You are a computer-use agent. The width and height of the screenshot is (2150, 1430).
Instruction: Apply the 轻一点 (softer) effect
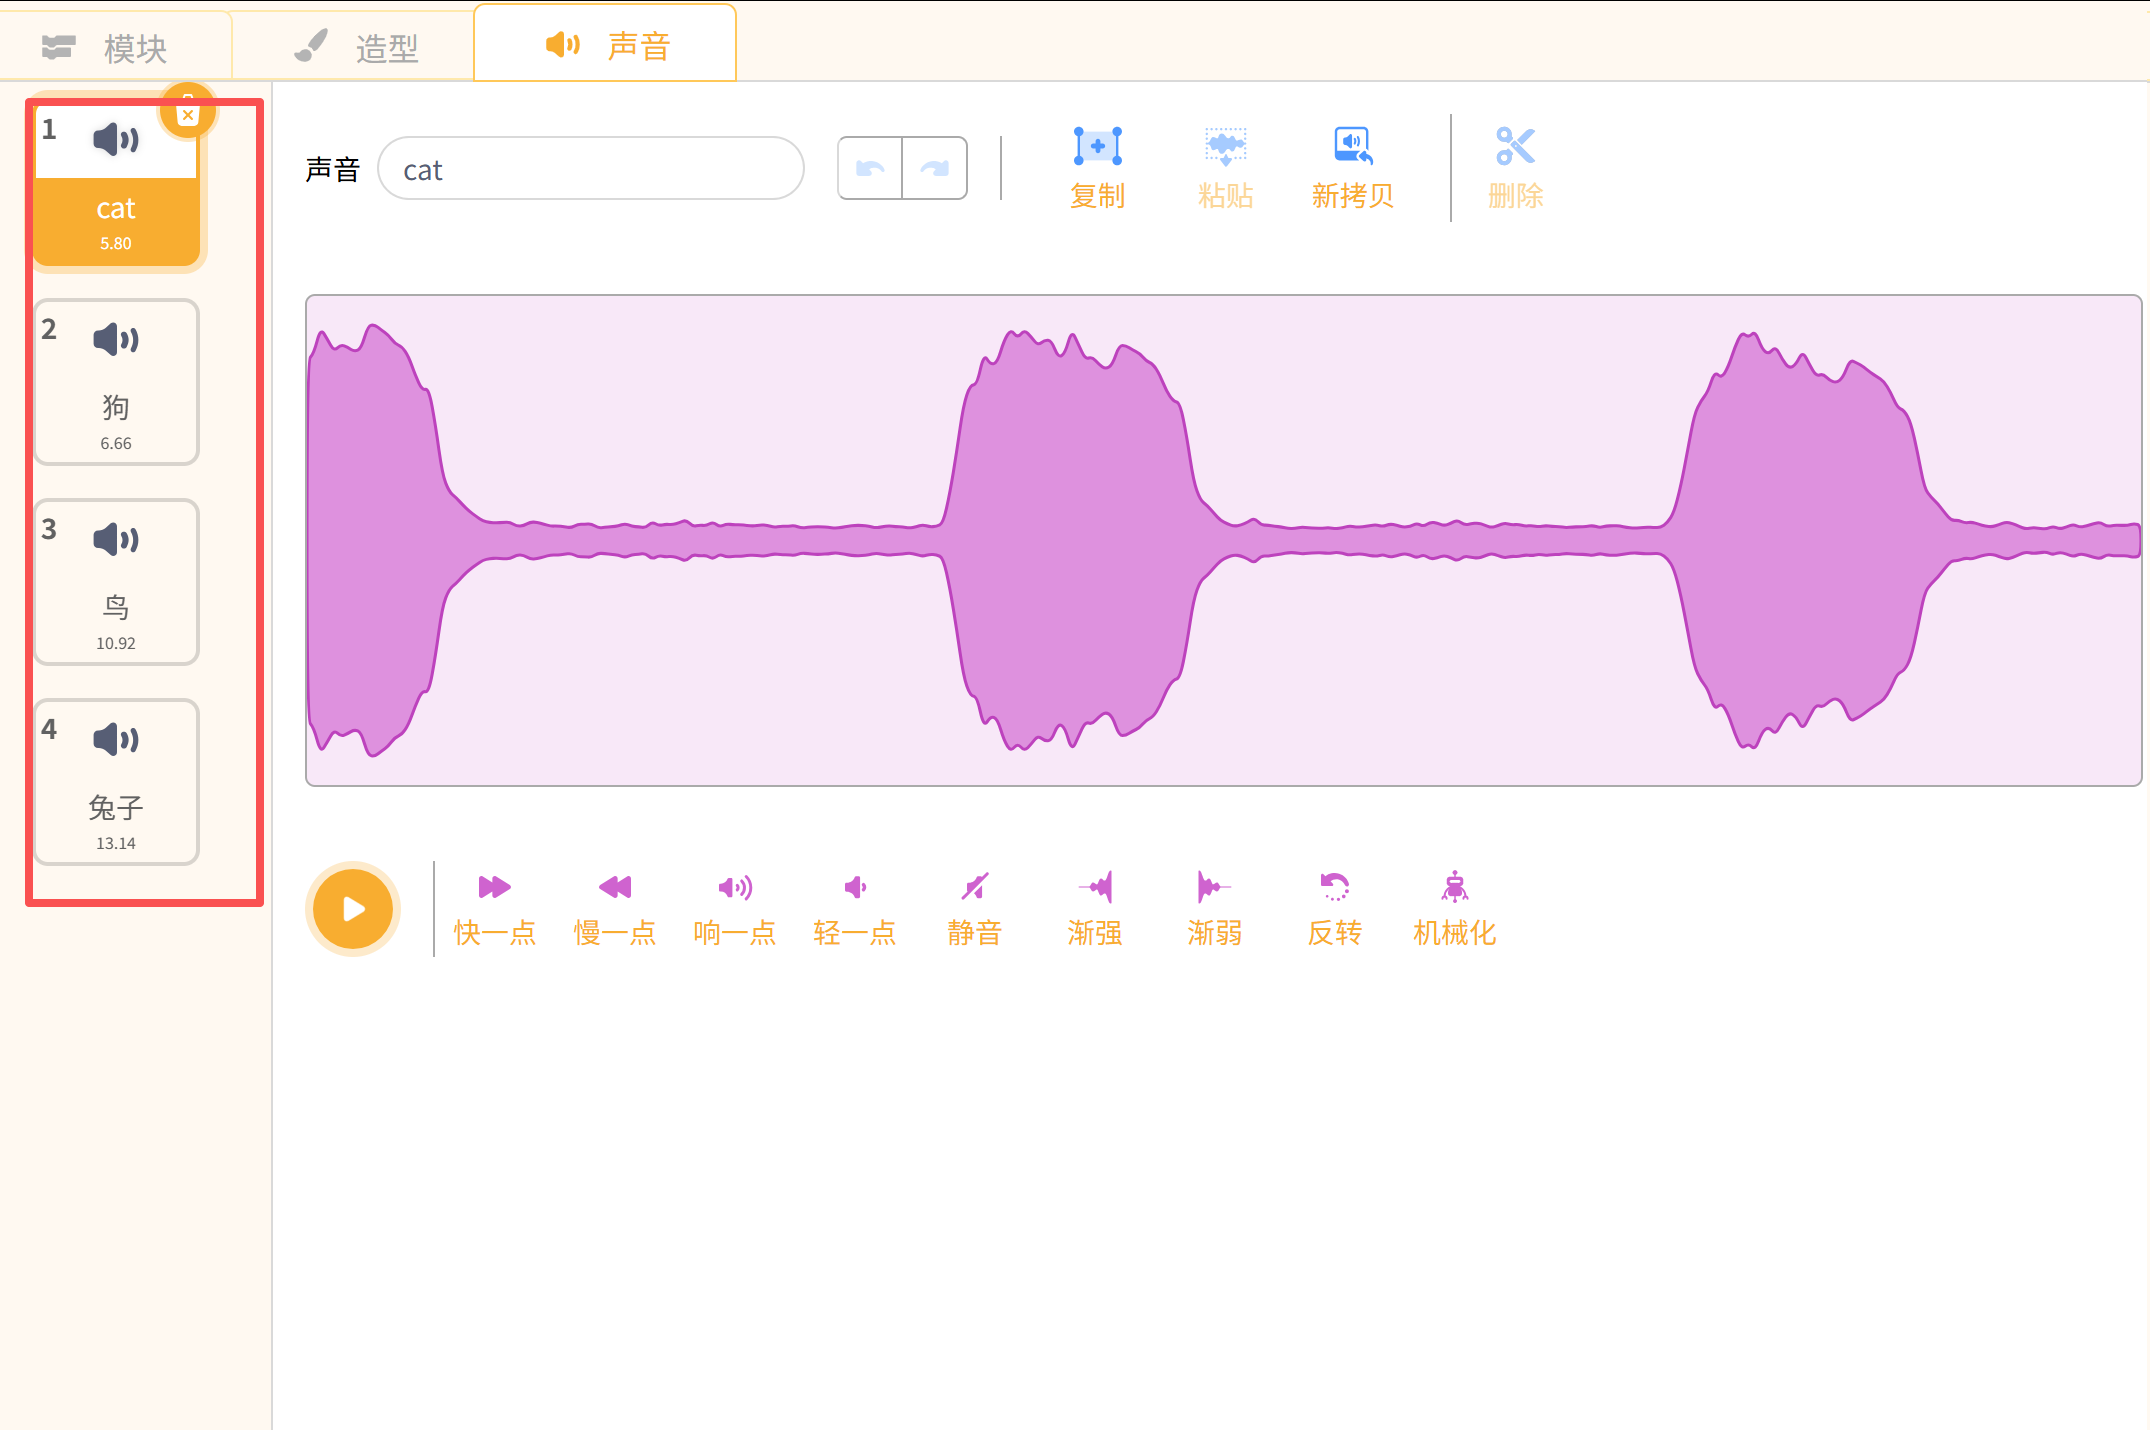coord(854,888)
